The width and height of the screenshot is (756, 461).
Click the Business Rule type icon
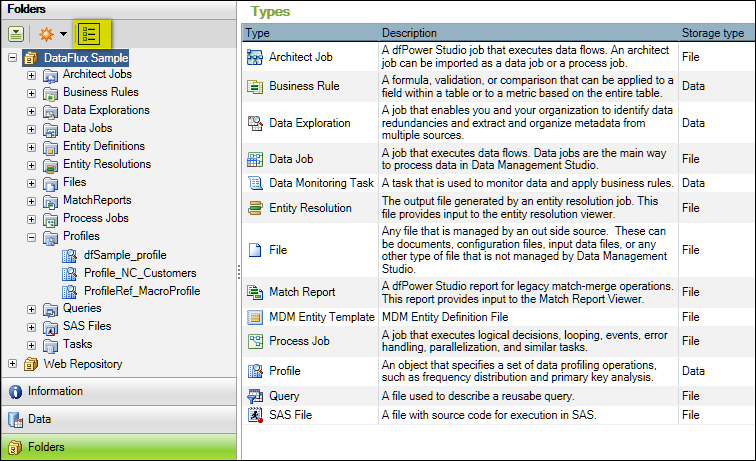coord(254,86)
